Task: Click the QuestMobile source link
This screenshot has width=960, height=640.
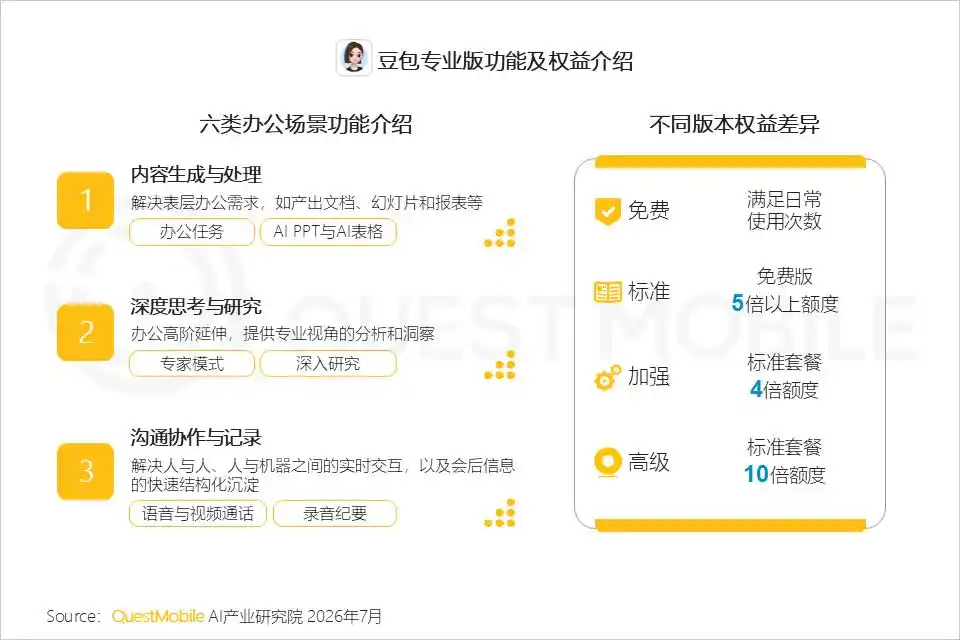Action: [x=158, y=616]
